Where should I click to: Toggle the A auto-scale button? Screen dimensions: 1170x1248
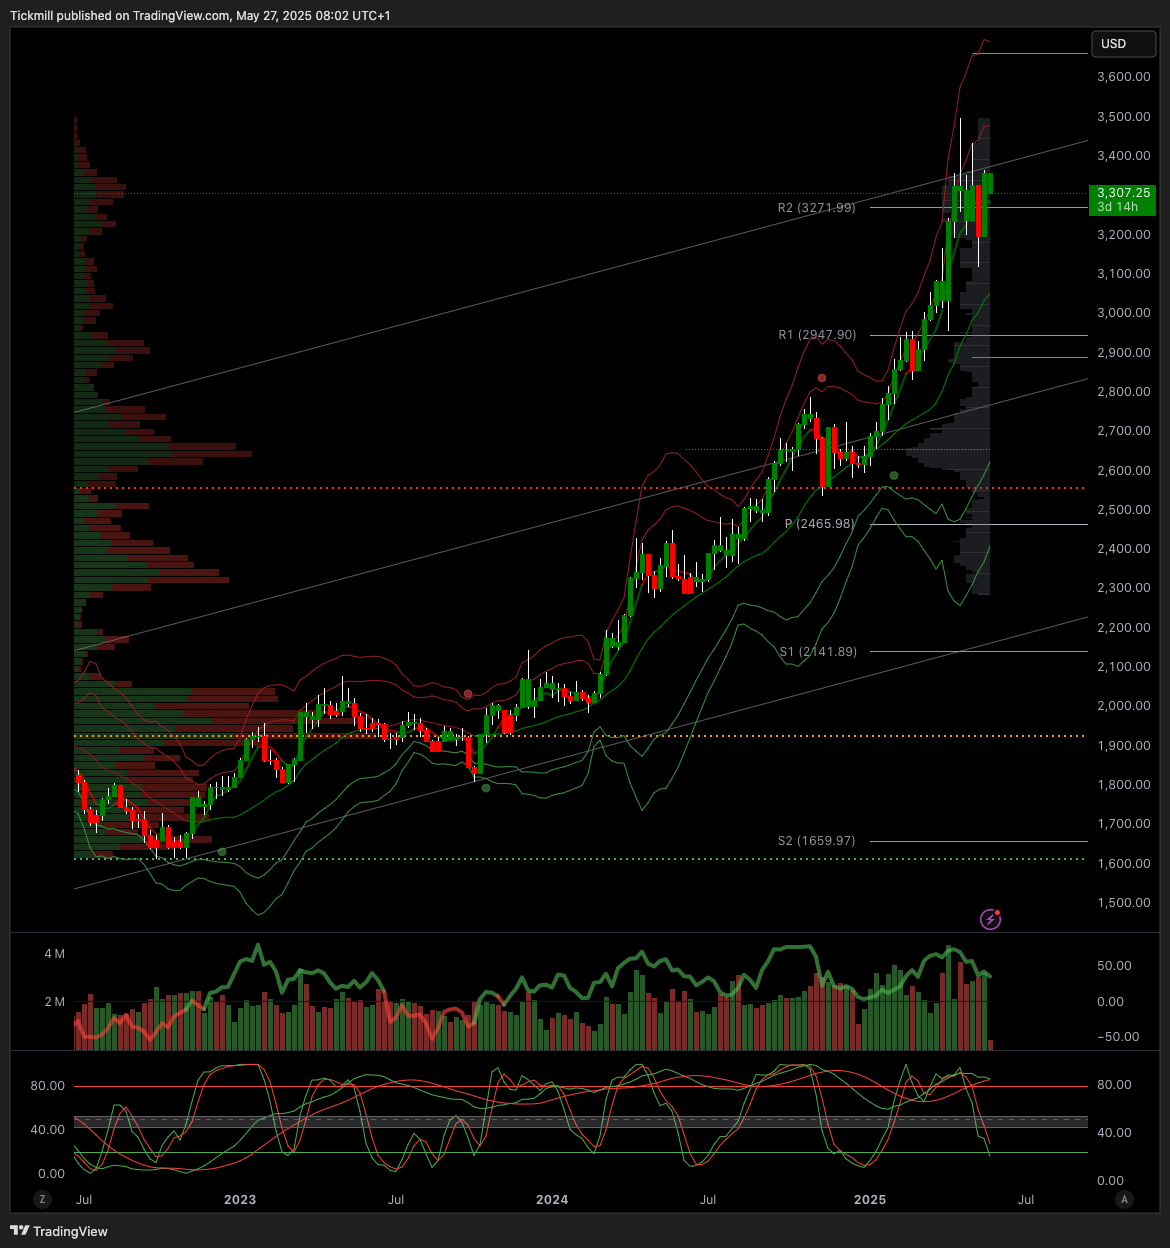[1124, 1199]
